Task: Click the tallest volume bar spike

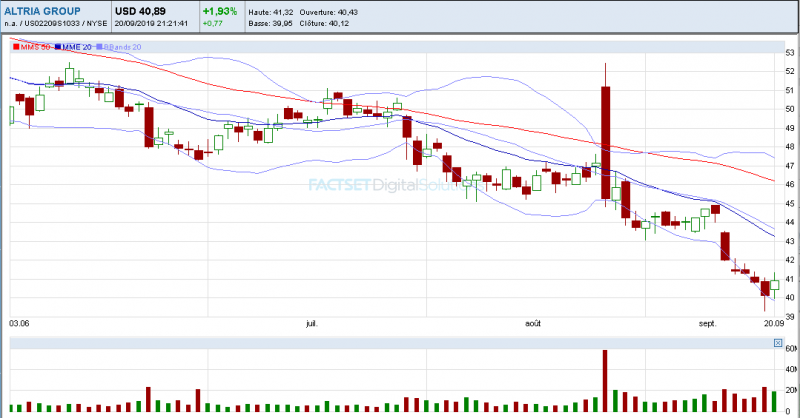Action: point(606,380)
